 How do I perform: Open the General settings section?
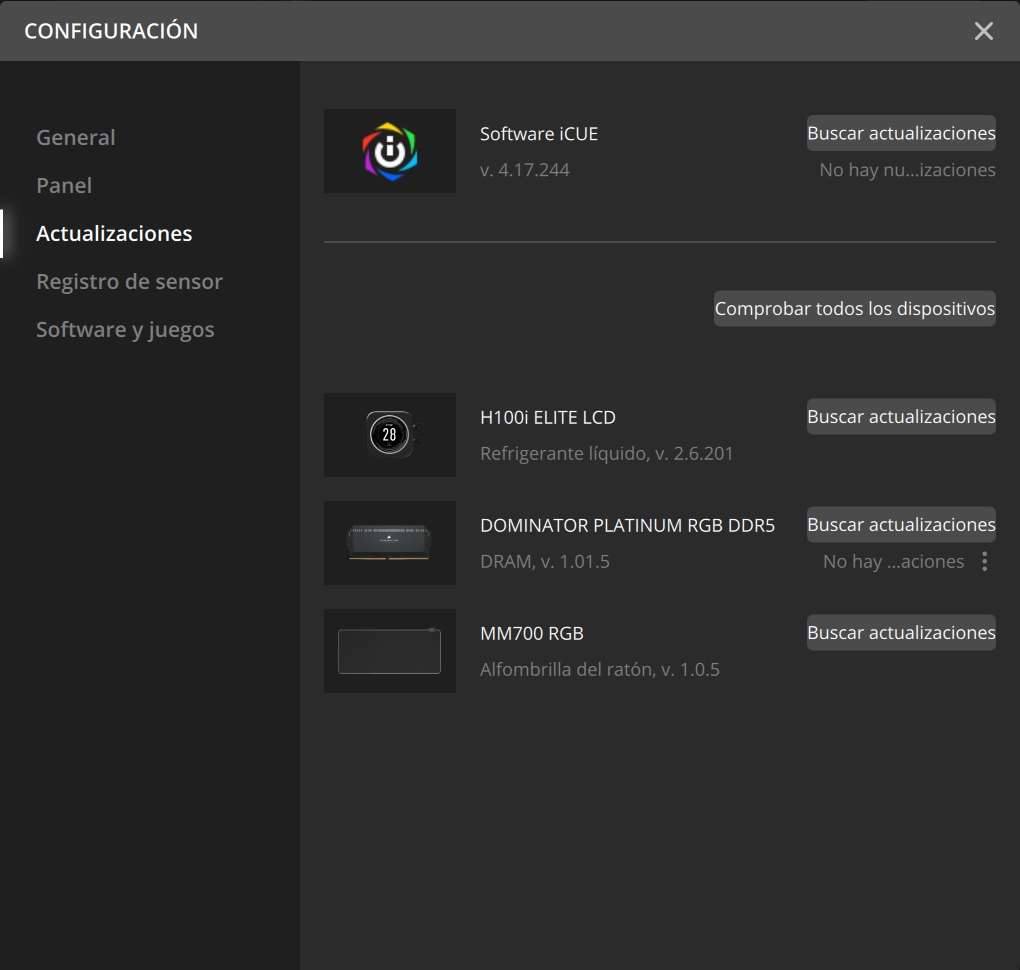click(75, 137)
